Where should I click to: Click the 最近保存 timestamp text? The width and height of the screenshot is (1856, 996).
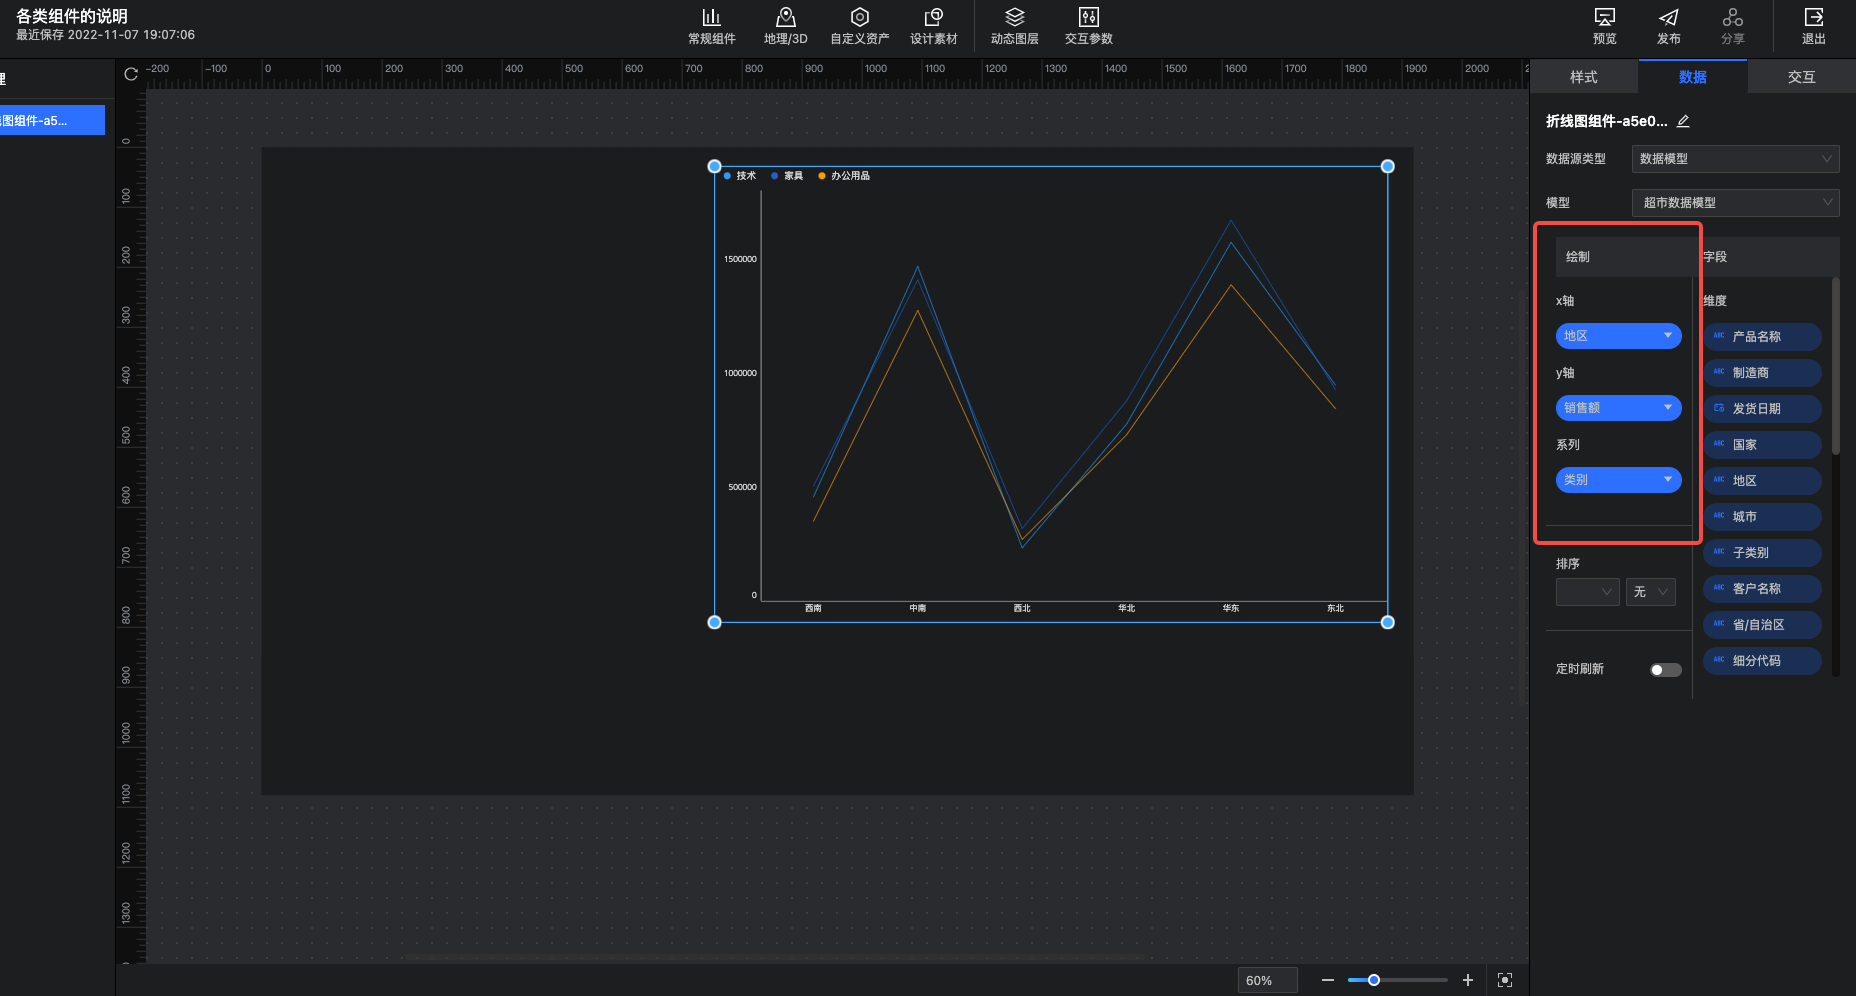[x=105, y=35]
